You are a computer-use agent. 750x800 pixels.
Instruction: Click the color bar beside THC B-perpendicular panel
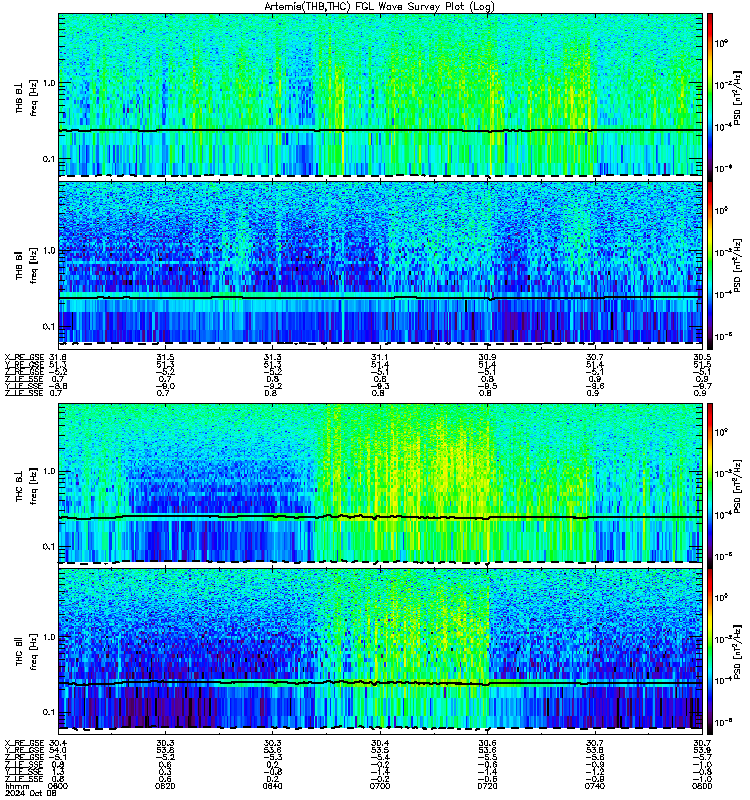(x=710, y=485)
